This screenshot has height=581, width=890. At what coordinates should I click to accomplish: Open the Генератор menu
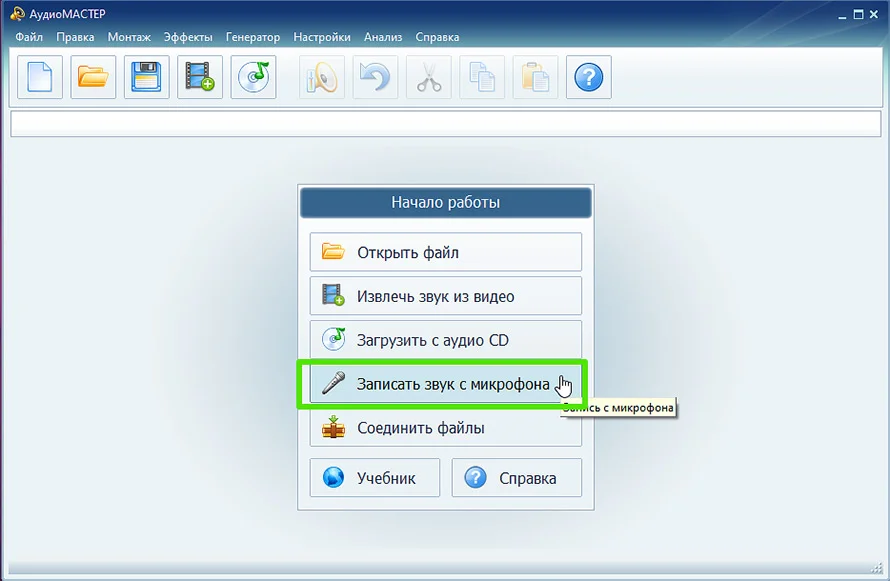(x=253, y=37)
